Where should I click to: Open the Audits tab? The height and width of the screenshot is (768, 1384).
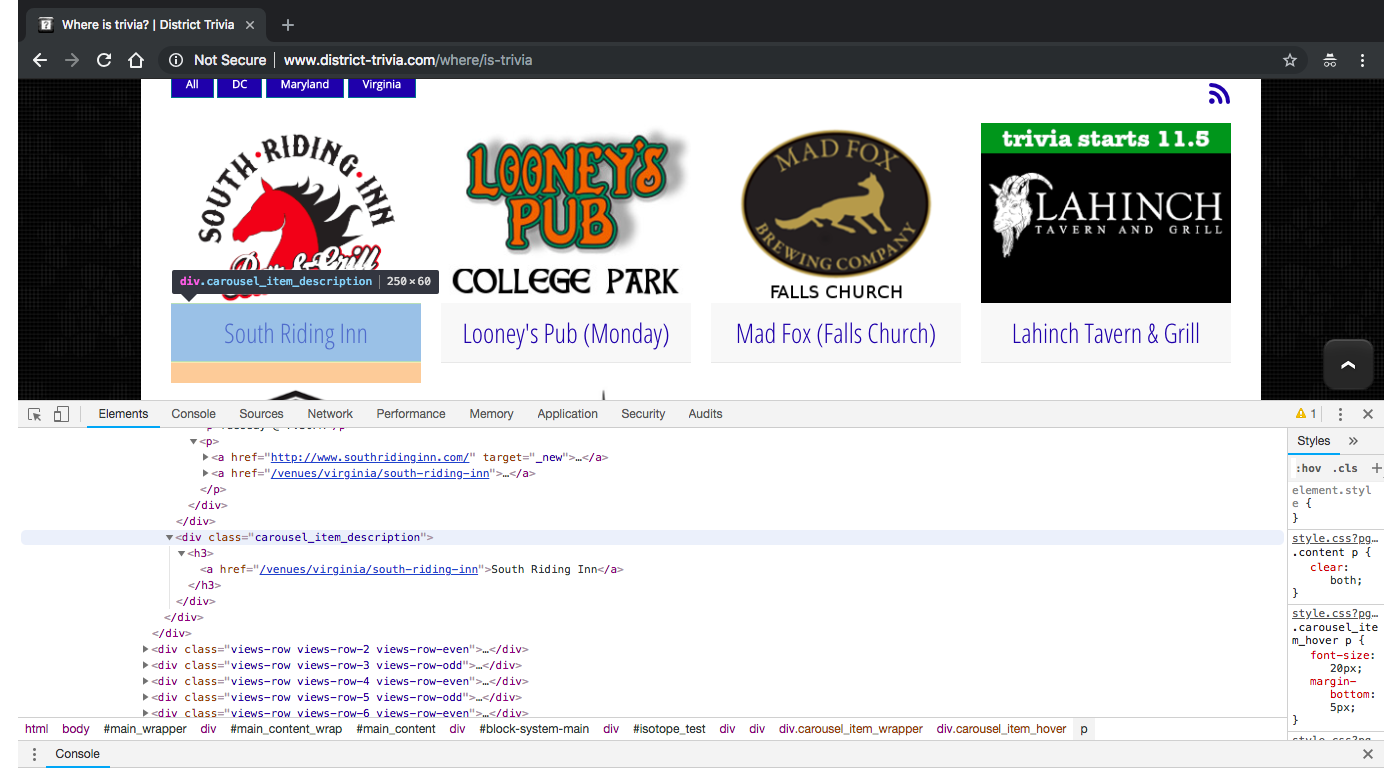tap(705, 414)
